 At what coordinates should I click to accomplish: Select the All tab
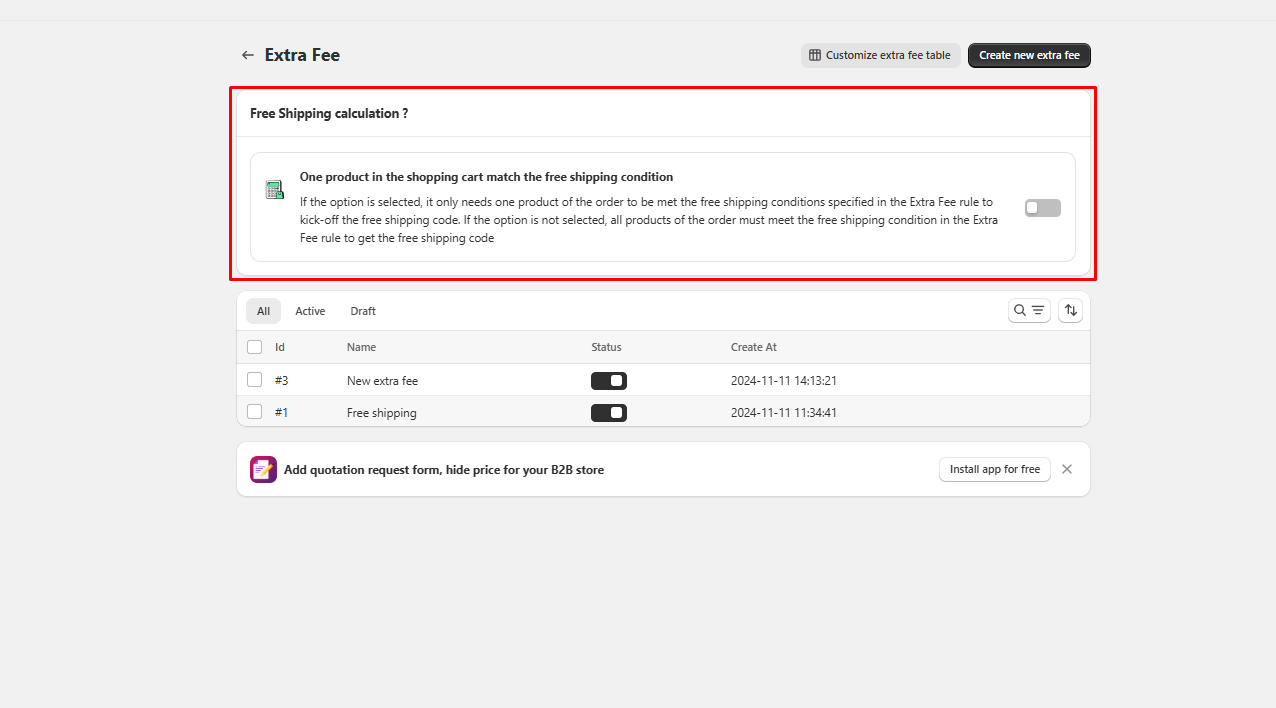263,311
